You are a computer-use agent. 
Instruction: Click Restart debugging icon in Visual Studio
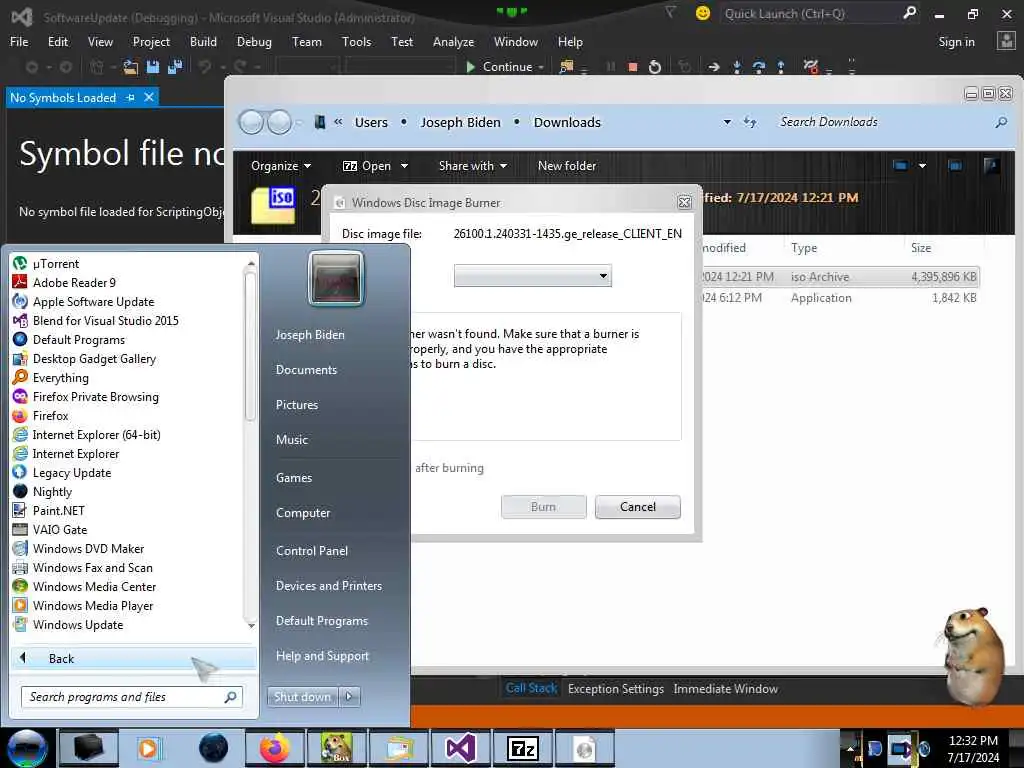tap(654, 67)
